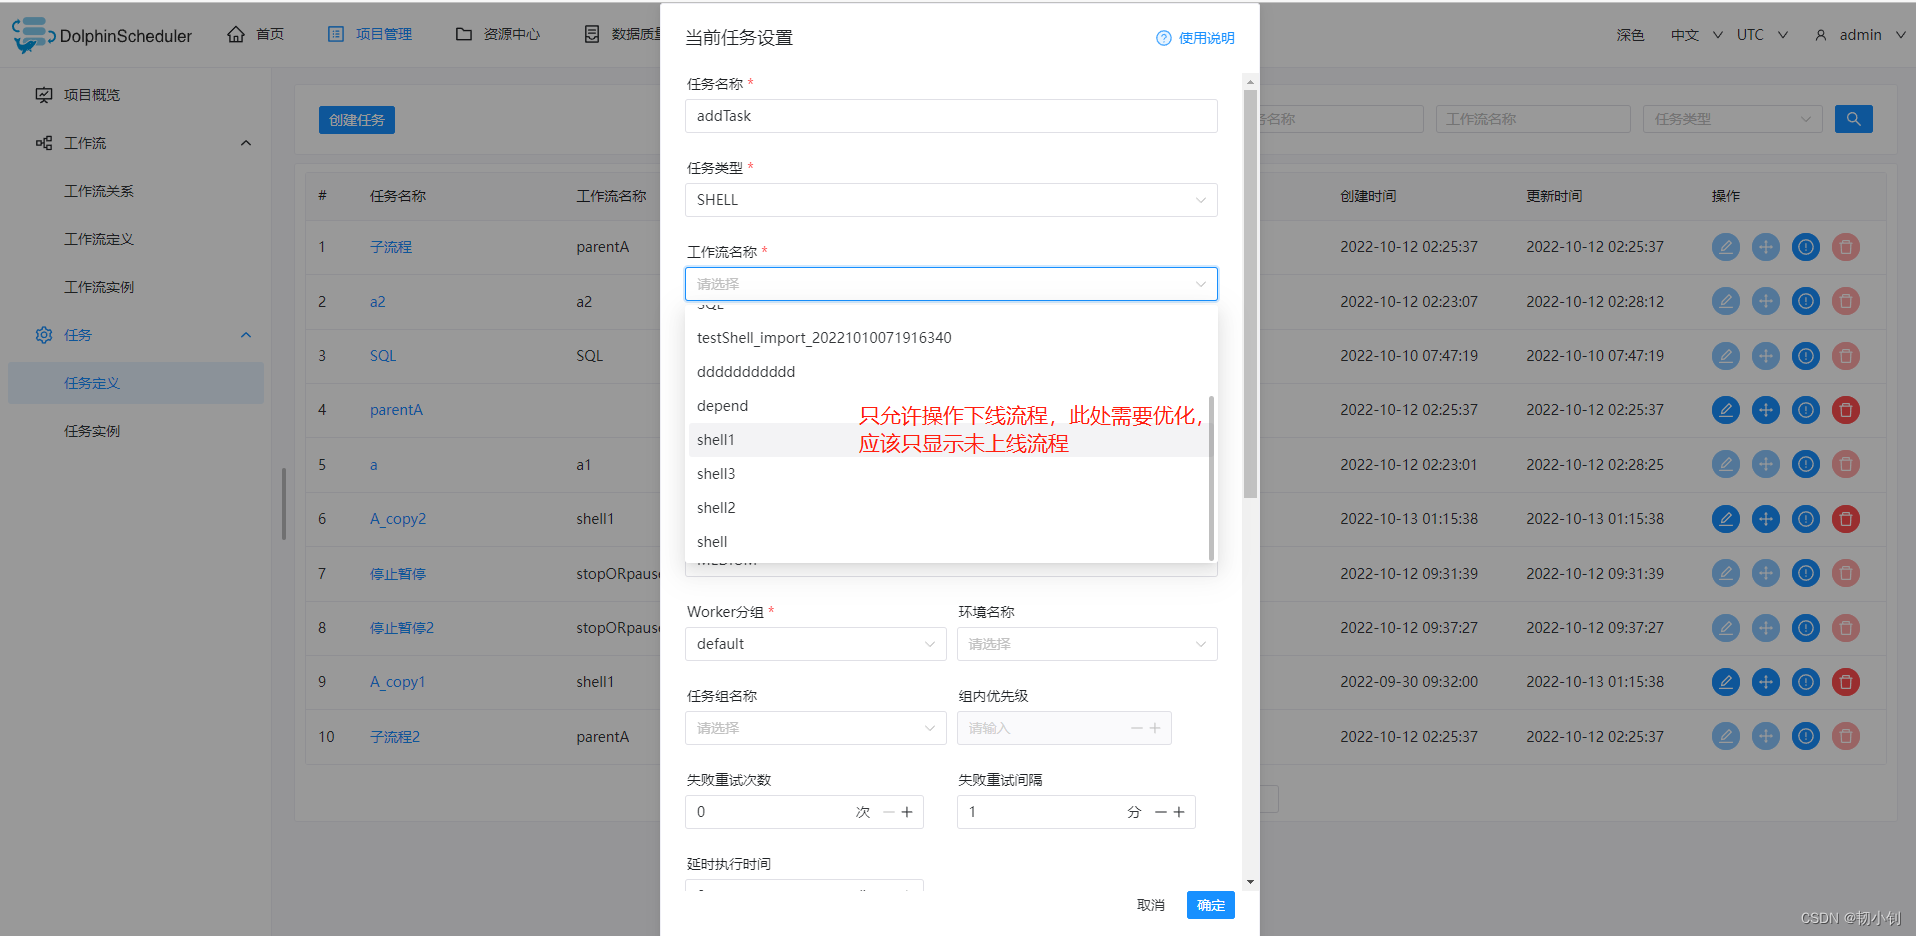Open the Worker分组 default dropdown
This screenshot has height=936, width=1916.
(815, 644)
